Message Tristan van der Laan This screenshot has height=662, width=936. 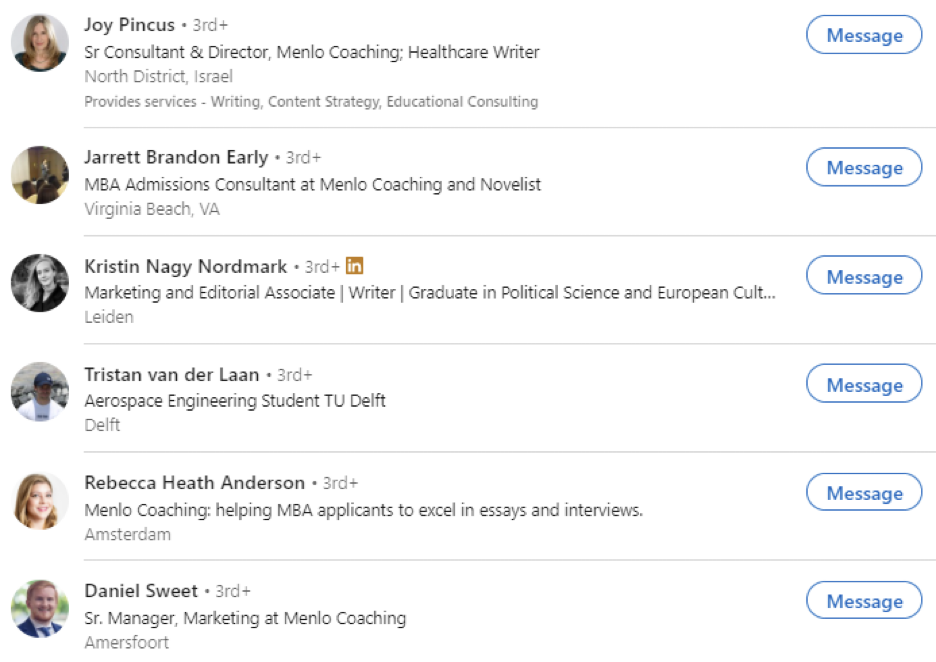(864, 384)
